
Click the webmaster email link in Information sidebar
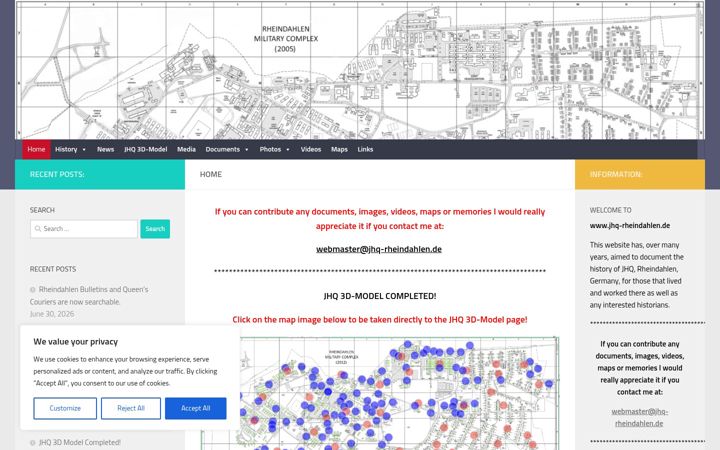click(x=639, y=417)
